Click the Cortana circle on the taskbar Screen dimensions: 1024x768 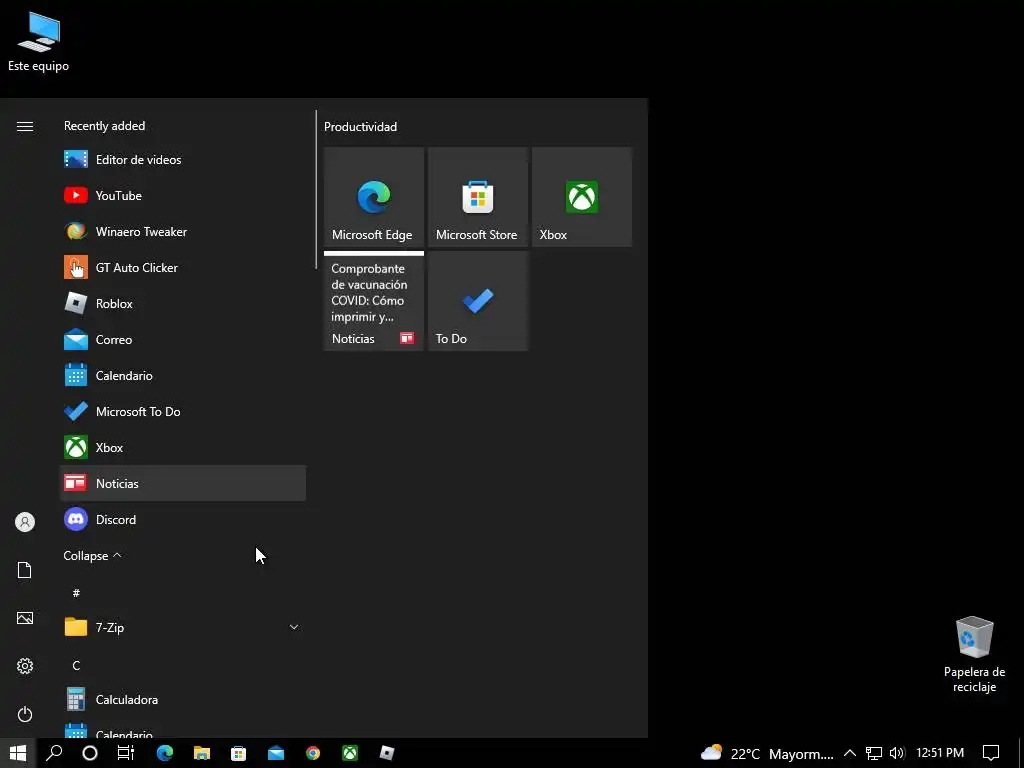point(90,753)
